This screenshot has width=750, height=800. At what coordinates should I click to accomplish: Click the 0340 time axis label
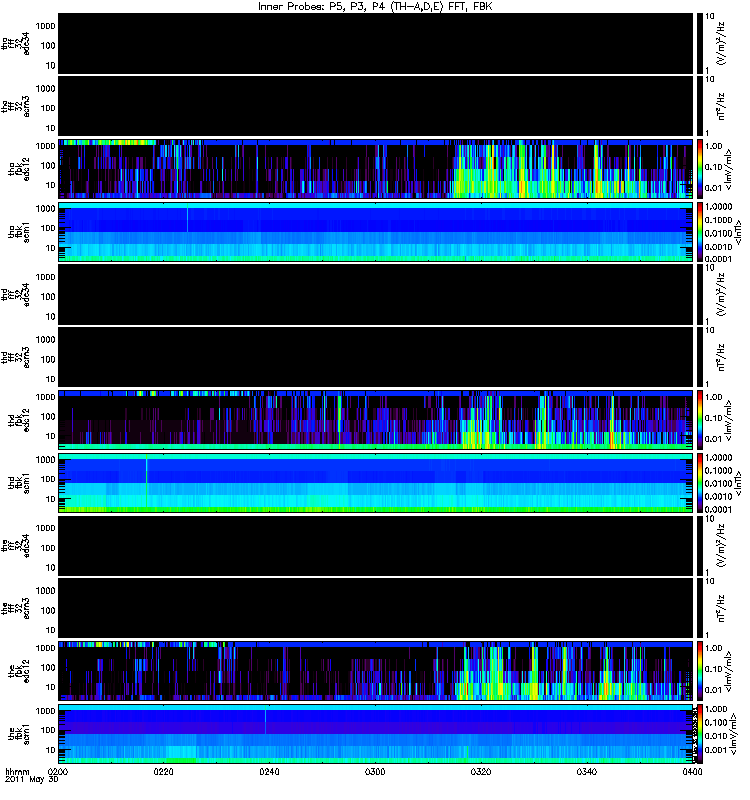click(586, 771)
